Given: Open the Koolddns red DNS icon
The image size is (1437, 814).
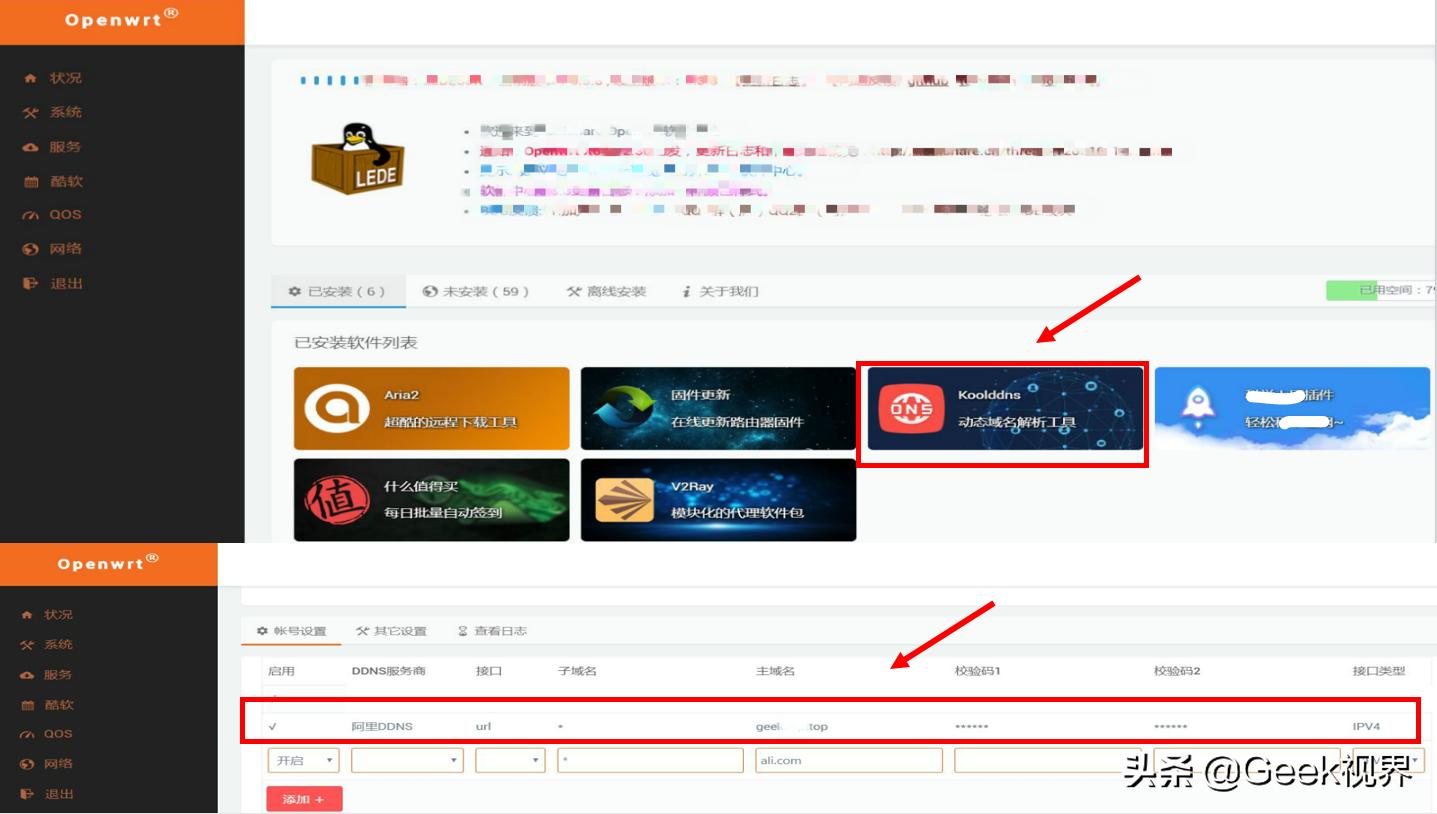Looking at the screenshot, I should [x=911, y=409].
